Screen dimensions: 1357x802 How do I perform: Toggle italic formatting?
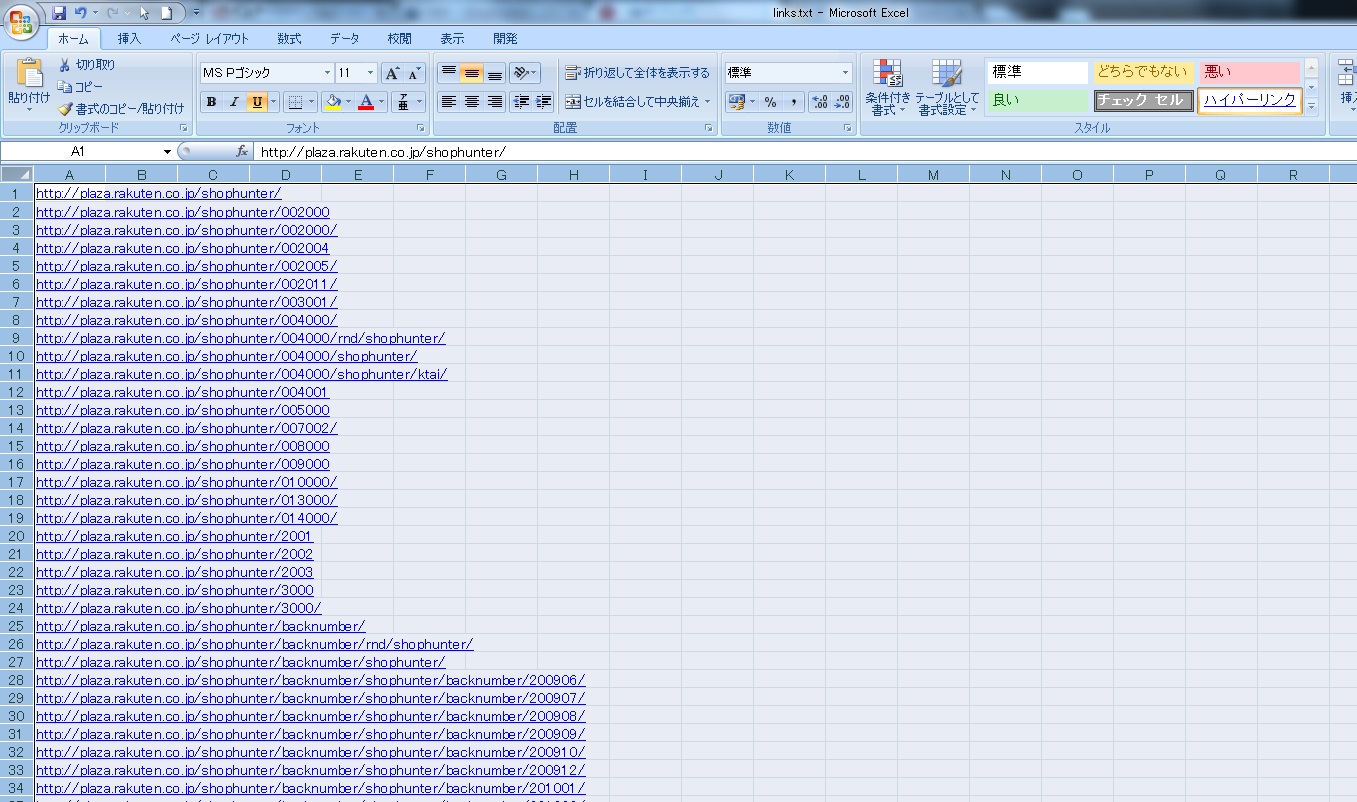coord(234,102)
